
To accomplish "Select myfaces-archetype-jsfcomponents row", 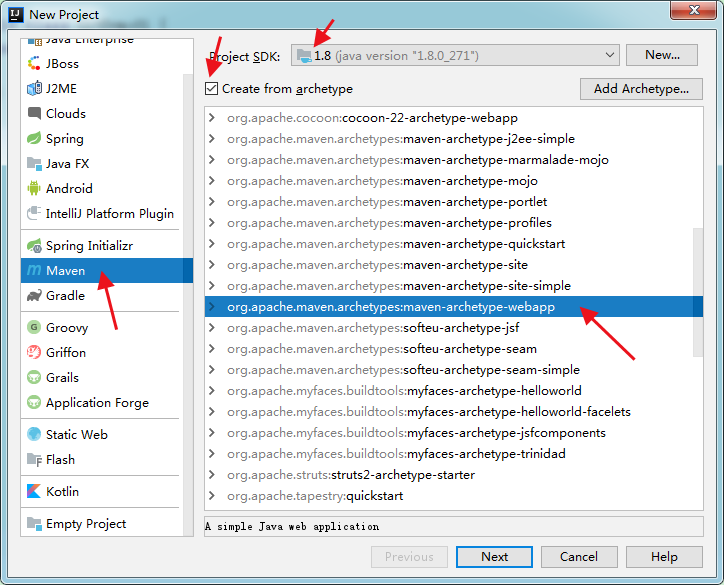I will 454,433.
